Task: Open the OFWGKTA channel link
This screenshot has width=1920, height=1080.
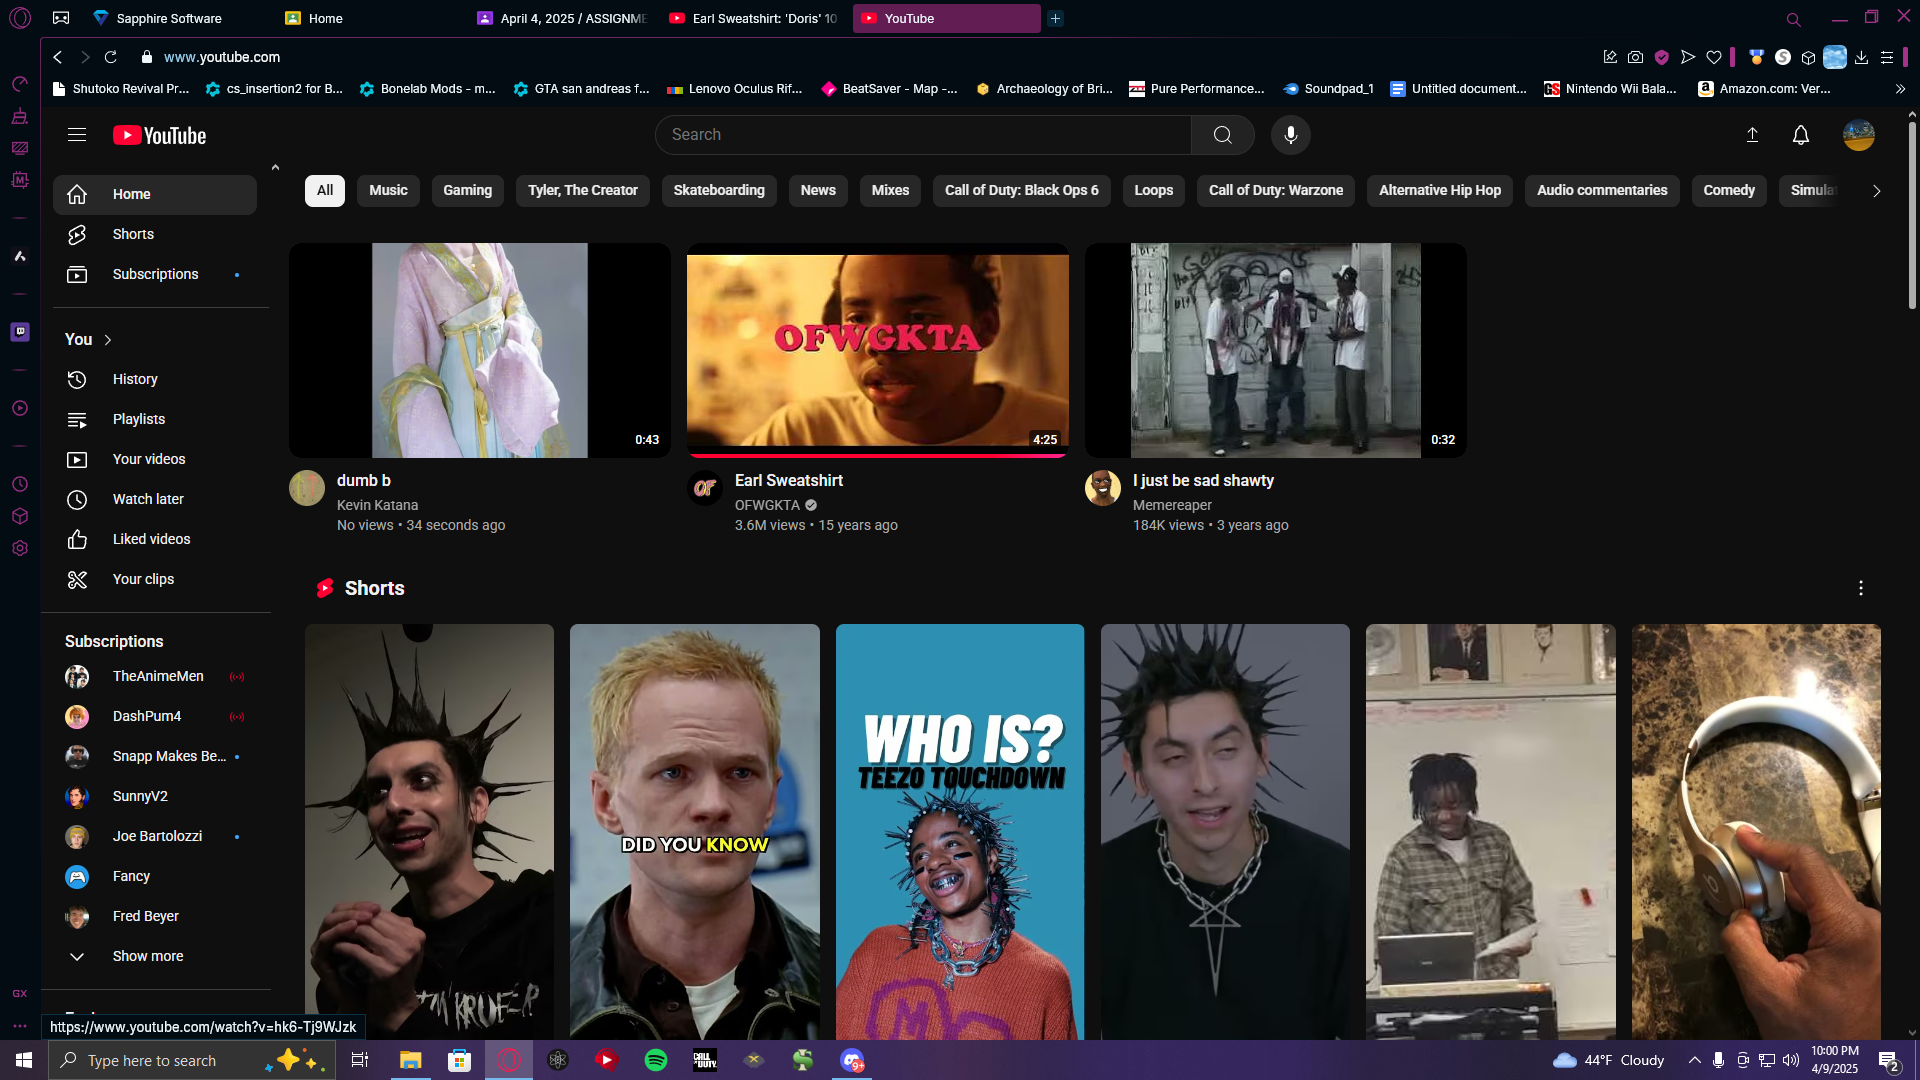Action: coord(767,505)
